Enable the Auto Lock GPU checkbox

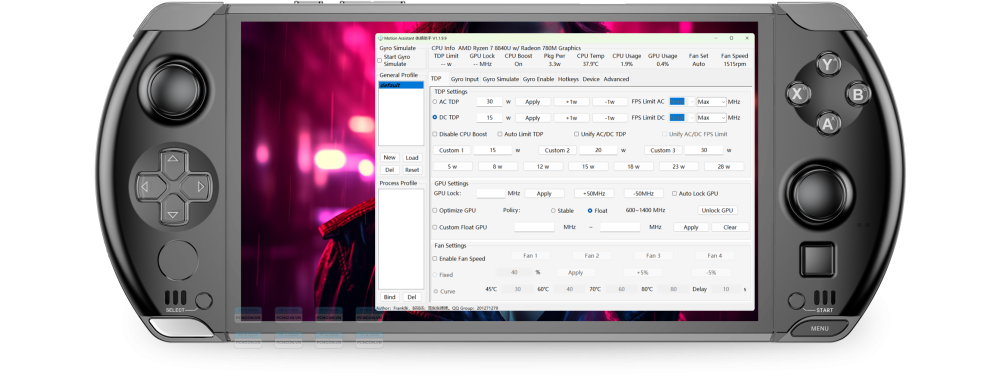click(x=674, y=193)
